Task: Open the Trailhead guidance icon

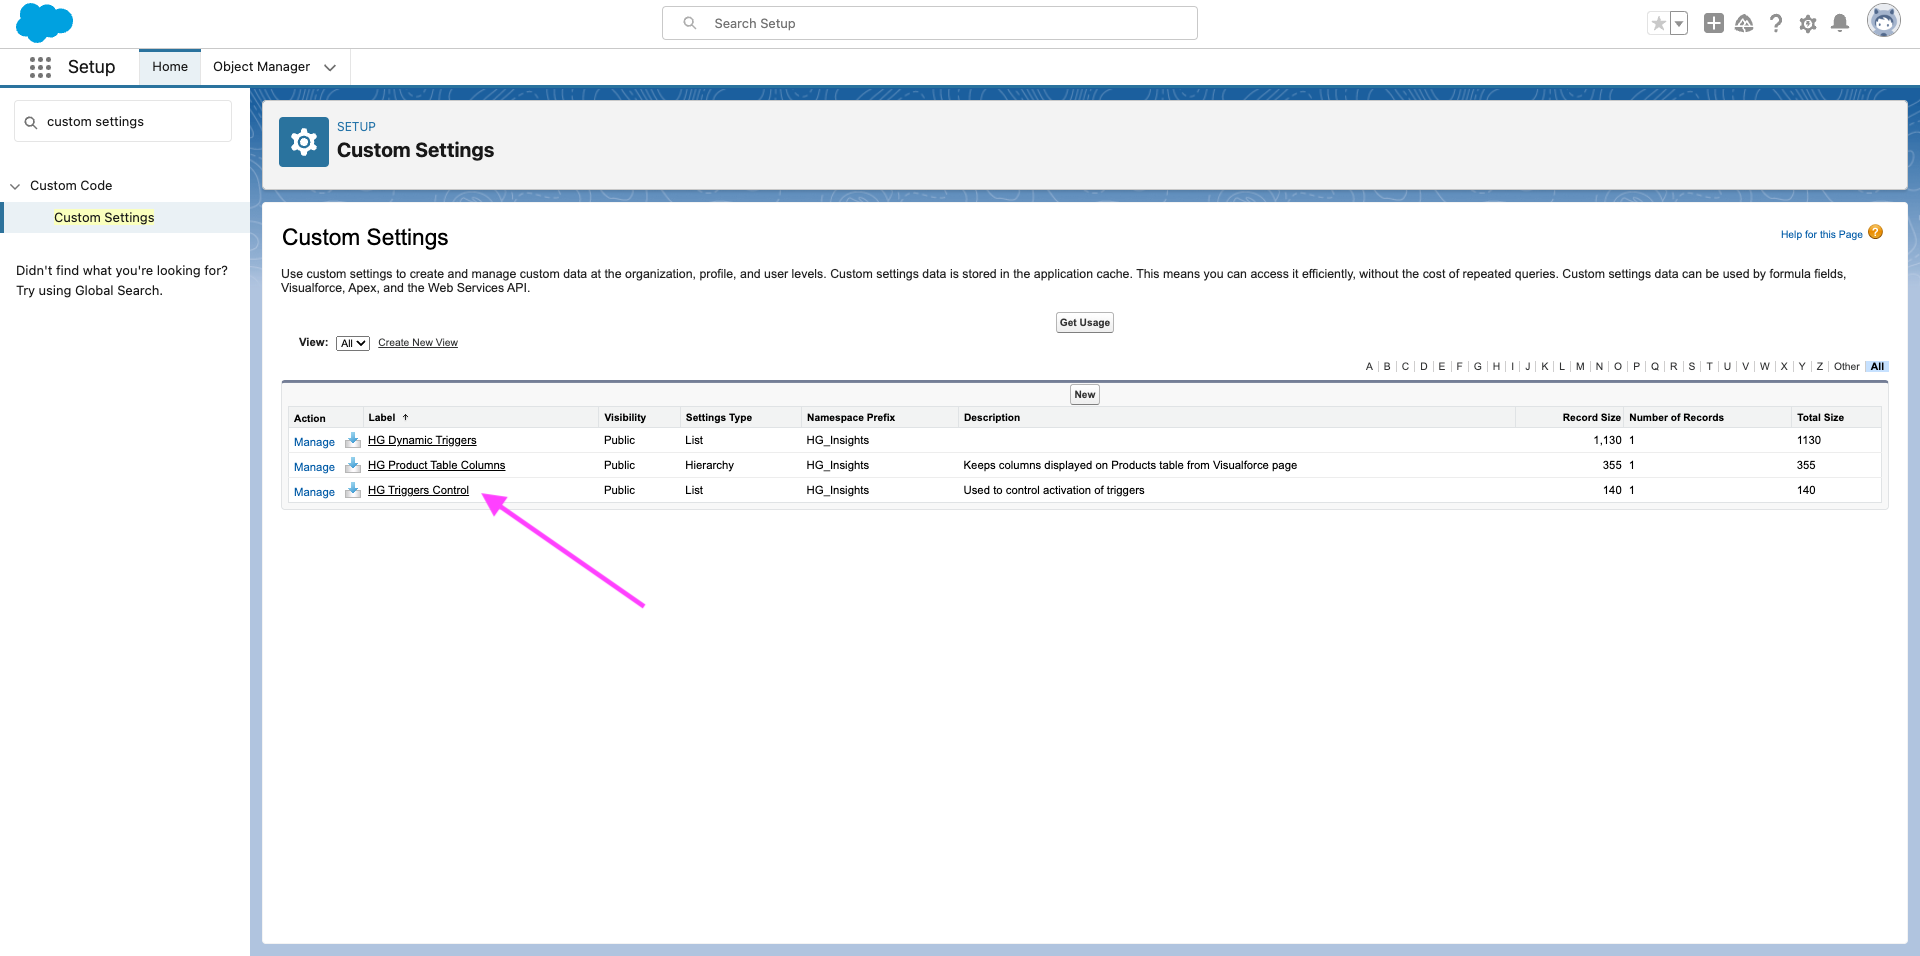Action: point(1744,23)
